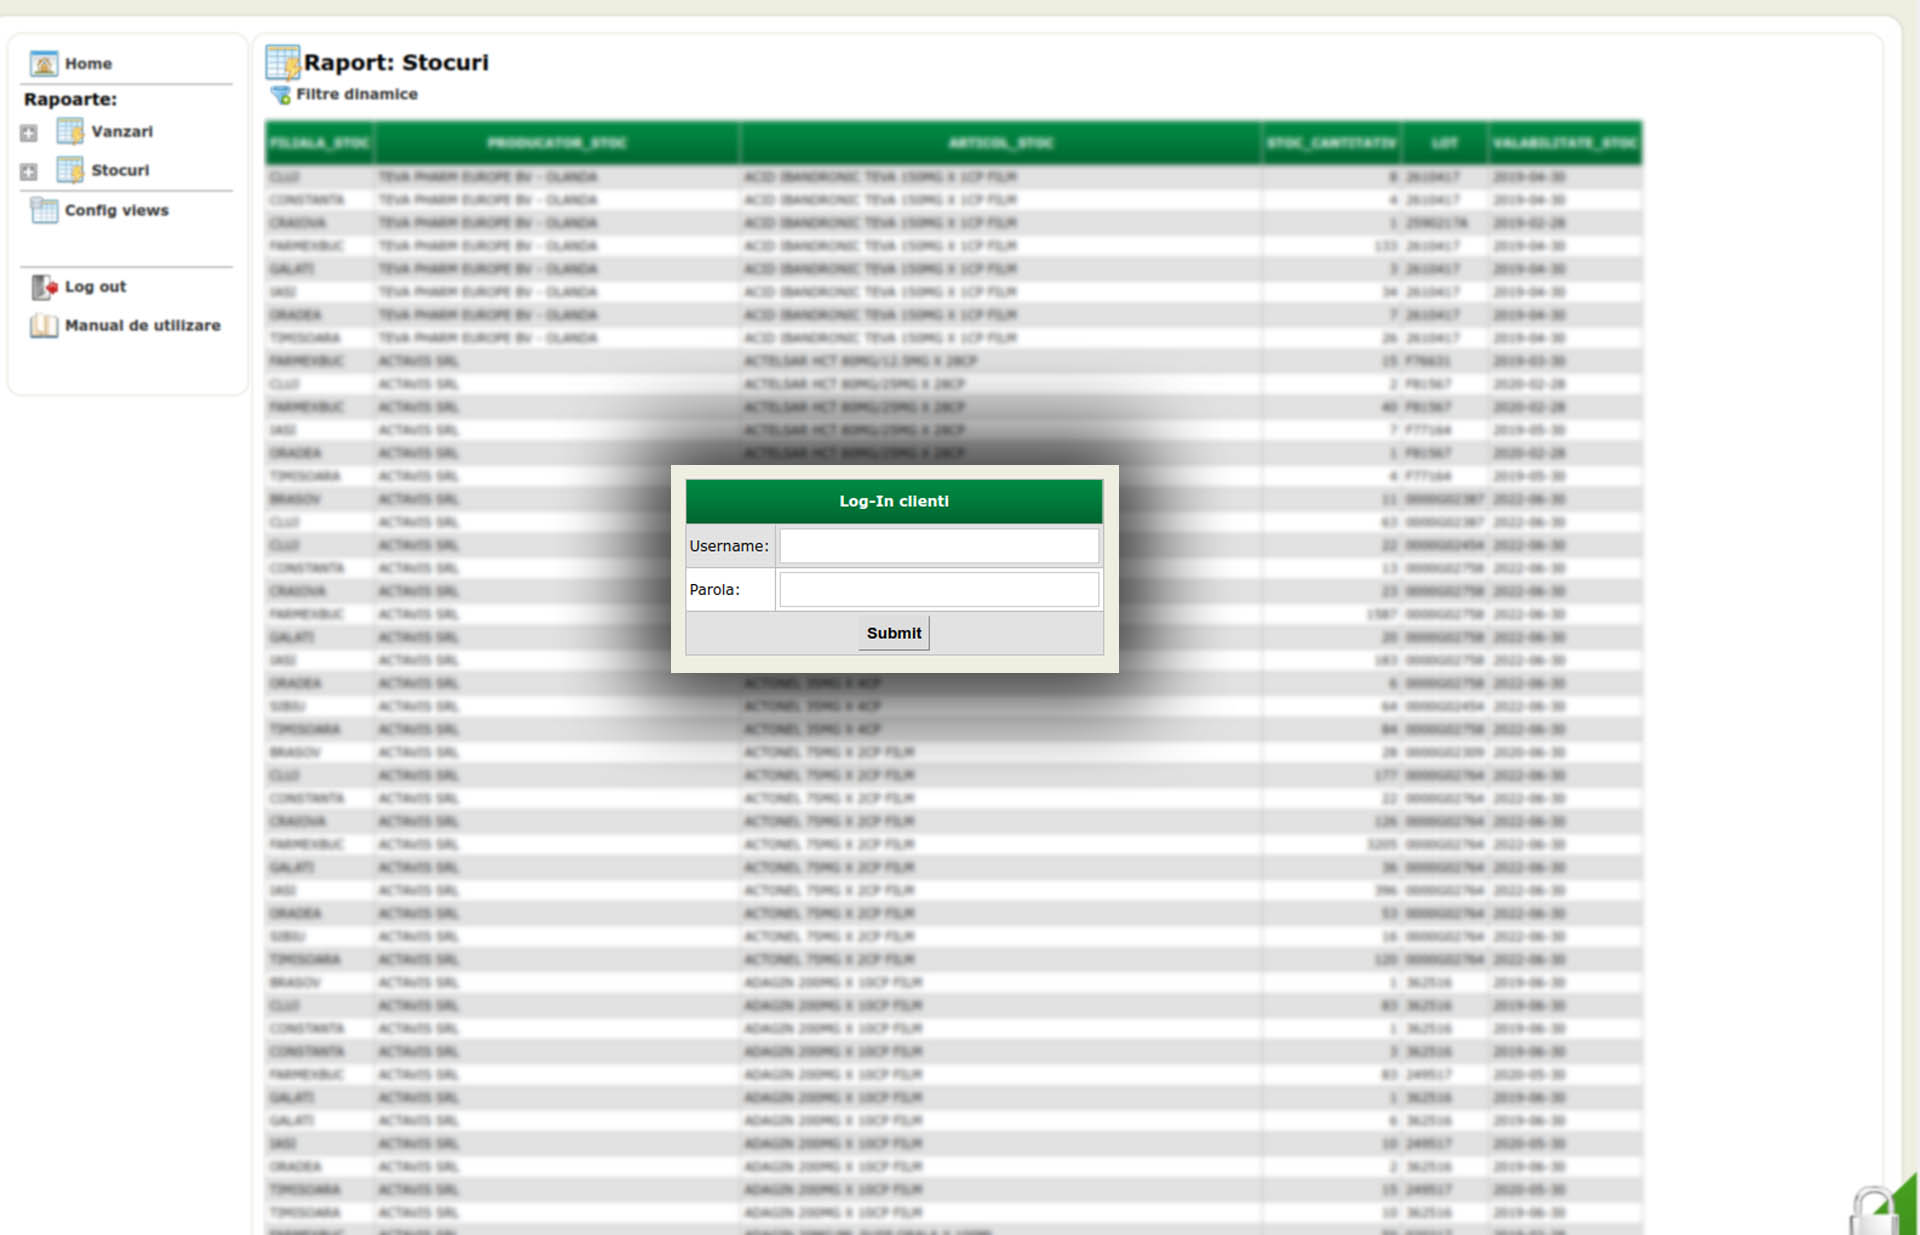Click the Manual de utilizare book icon

coord(44,326)
